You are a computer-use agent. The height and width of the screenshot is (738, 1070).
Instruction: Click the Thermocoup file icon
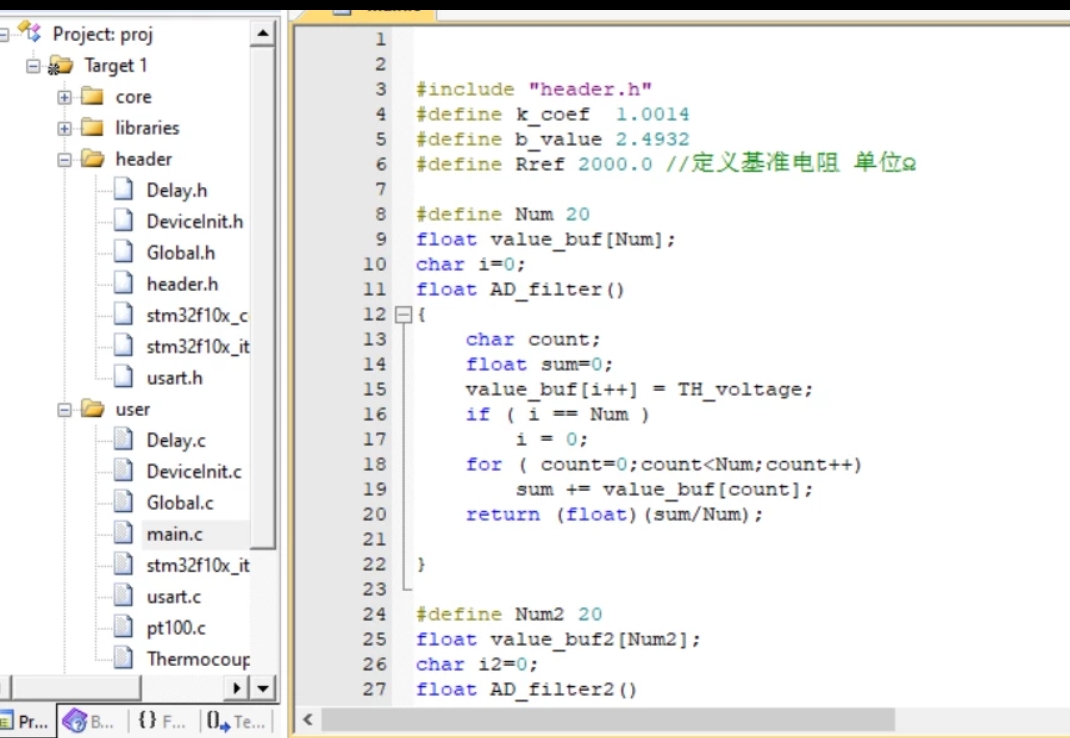point(124,658)
